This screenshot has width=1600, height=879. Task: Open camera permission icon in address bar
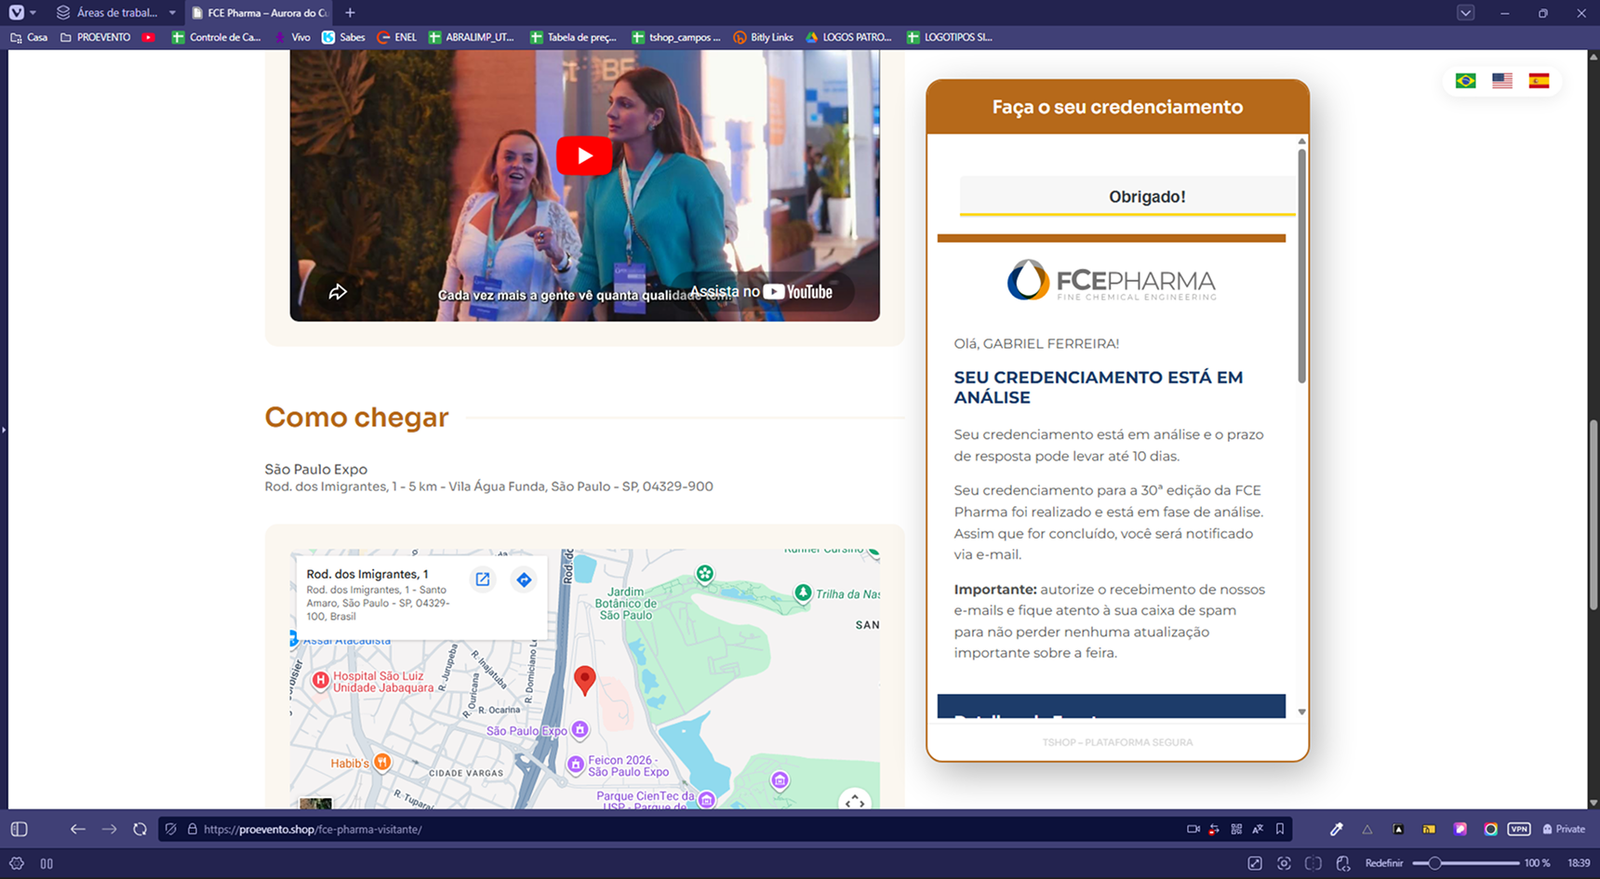click(x=1193, y=829)
